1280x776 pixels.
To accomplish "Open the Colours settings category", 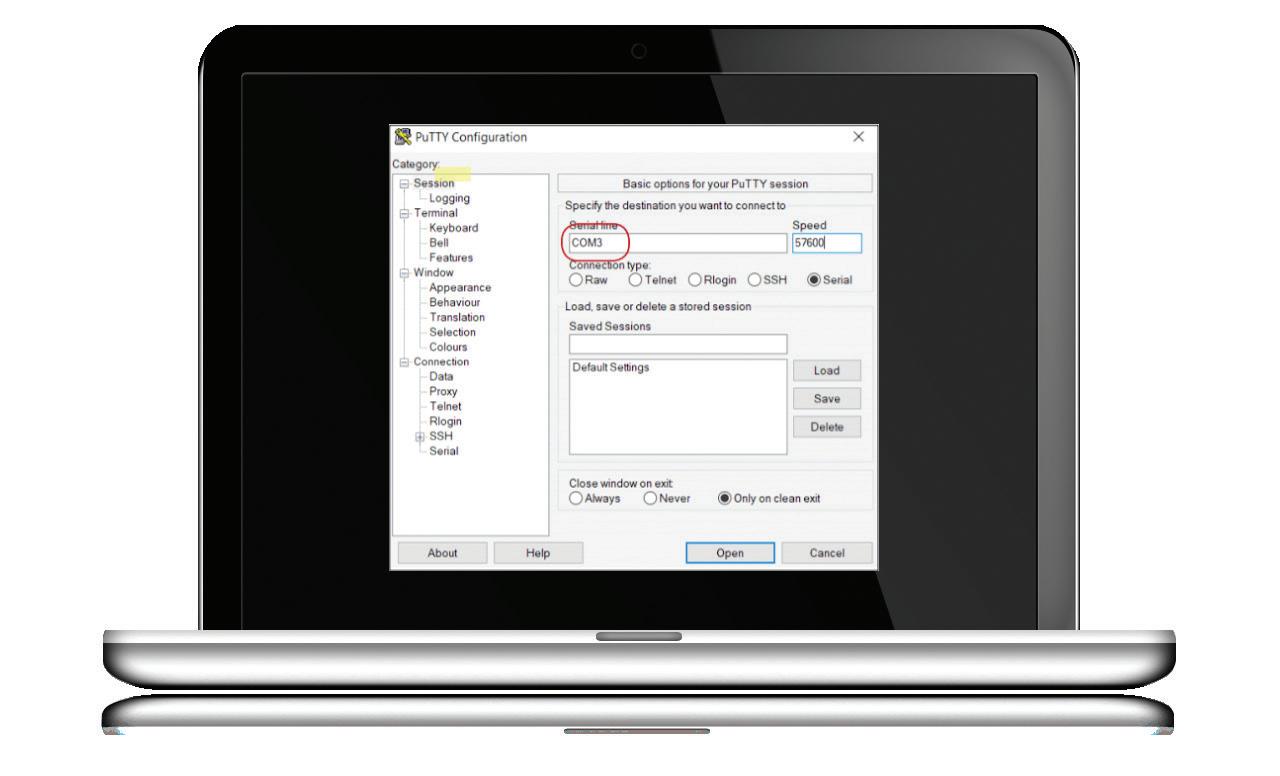I will (449, 347).
